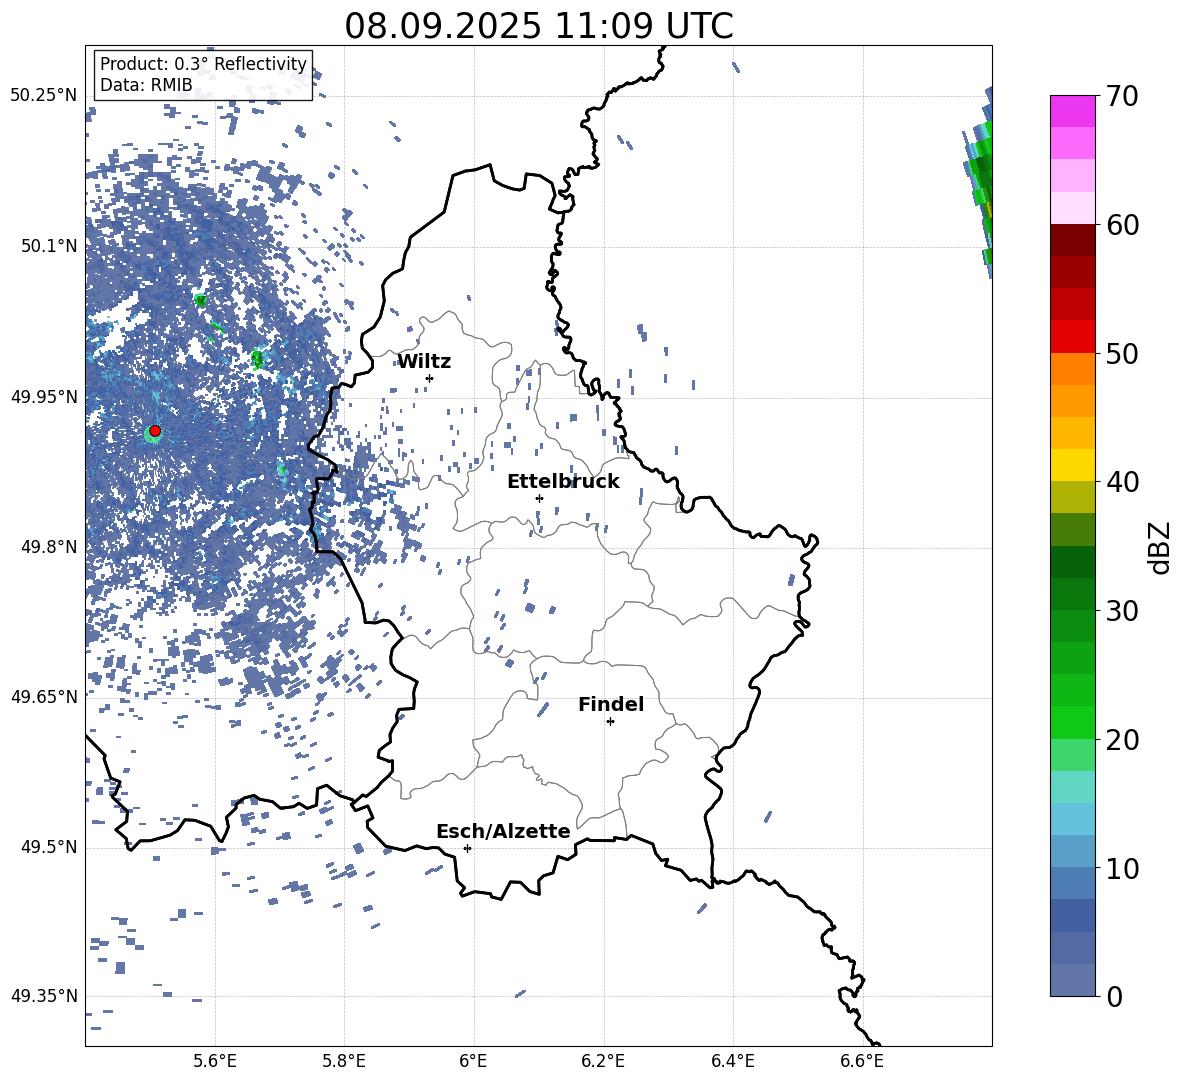Click the Findel city label
The image size is (1184, 1081).
tap(611, 704)
